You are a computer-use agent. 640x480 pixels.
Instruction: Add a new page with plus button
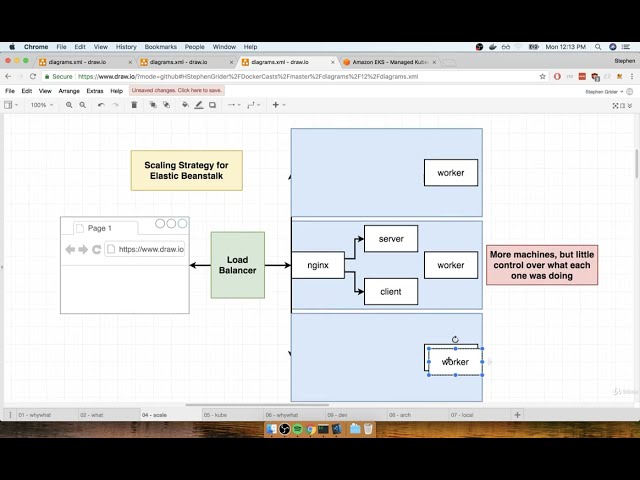click(x=517, y=415)
